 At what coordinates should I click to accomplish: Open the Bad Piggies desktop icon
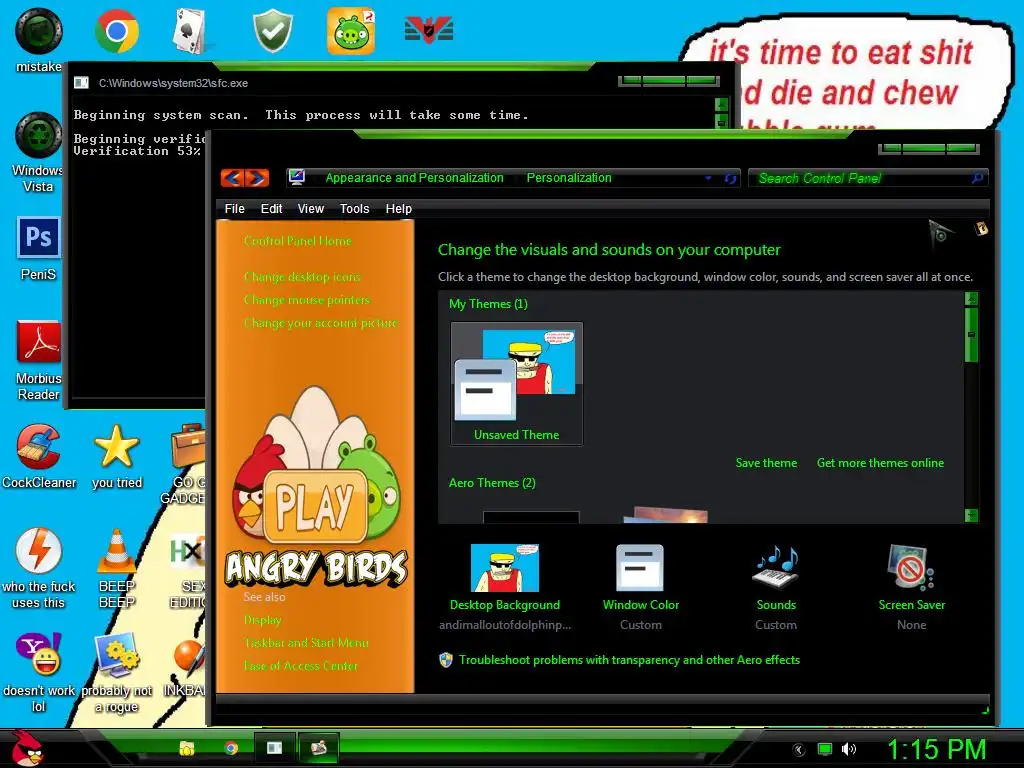[351, 31]
